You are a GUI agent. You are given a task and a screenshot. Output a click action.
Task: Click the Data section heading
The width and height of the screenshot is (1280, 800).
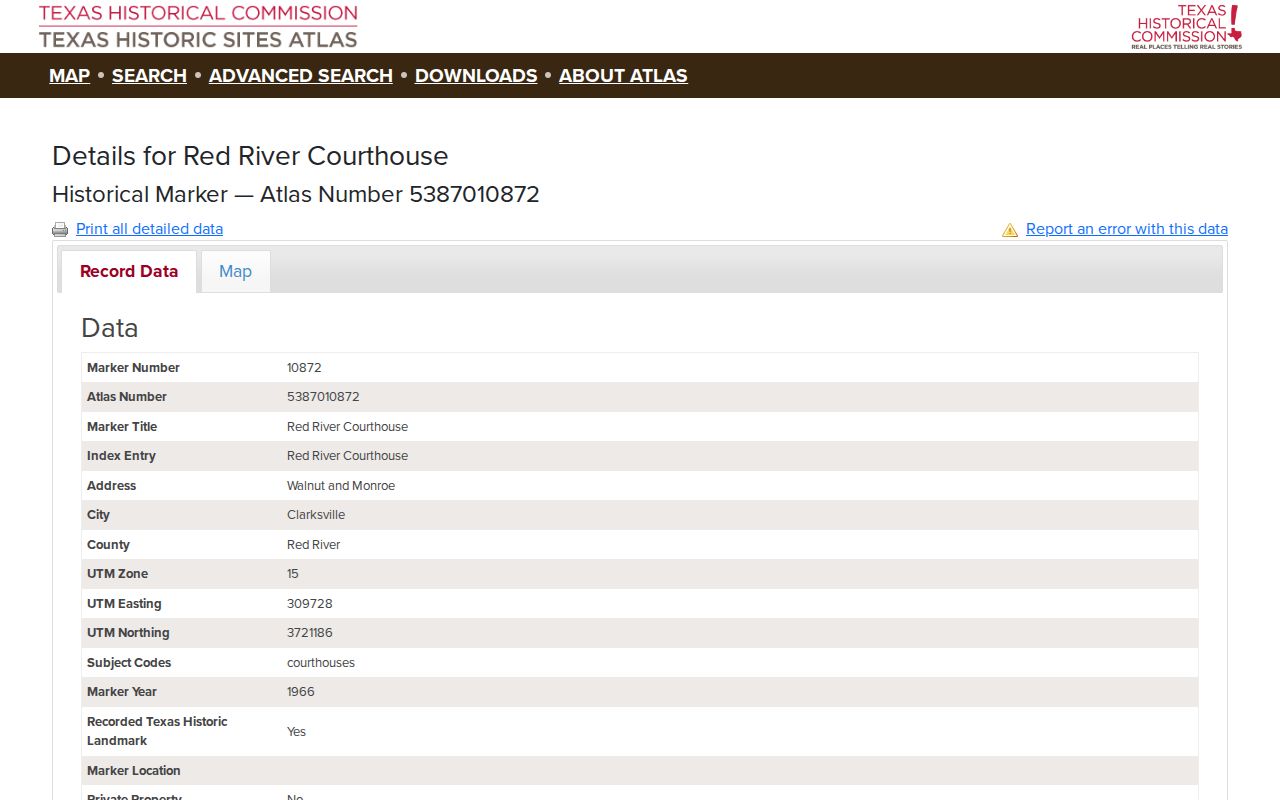[x=109, y=328]
